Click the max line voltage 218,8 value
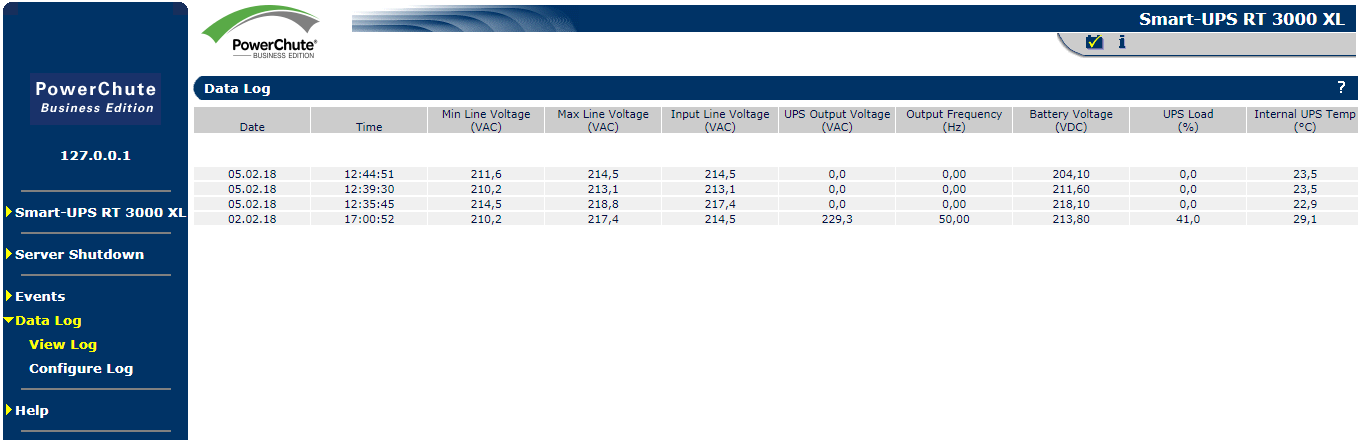Viewport: 1358px width, 440px height. [x=603, y=204]
